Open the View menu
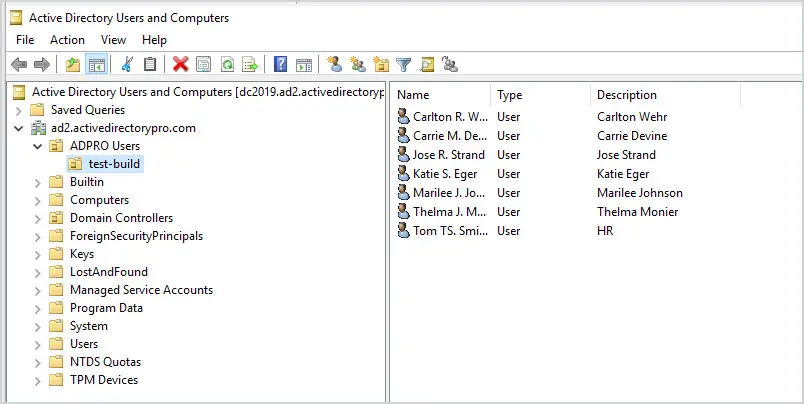This screenshot has height=404, width=804. click(x=113, y=40)
